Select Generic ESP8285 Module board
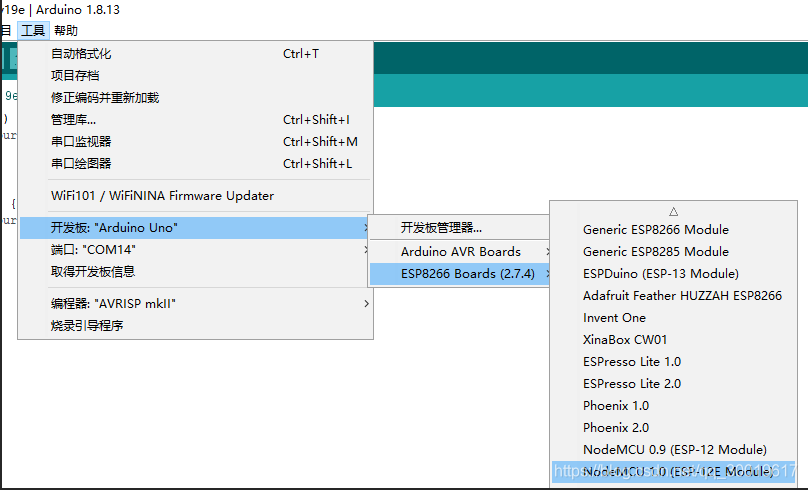 click(673, 252)
